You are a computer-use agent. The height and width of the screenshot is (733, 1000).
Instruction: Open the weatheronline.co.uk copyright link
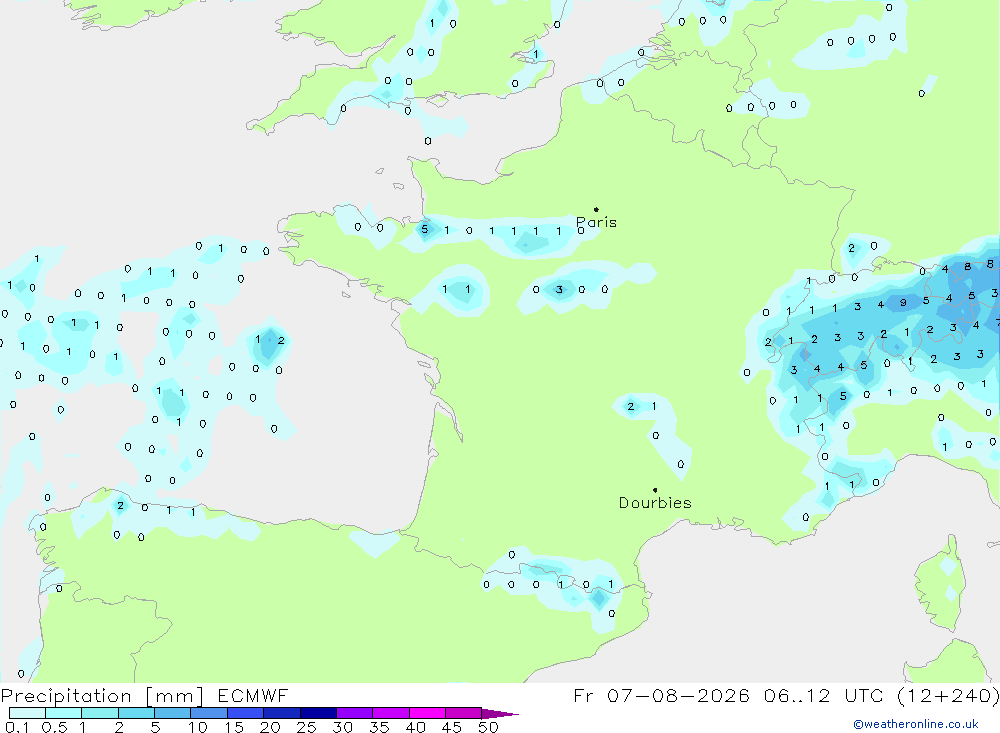pyautogui.click(x=916, y=724)
